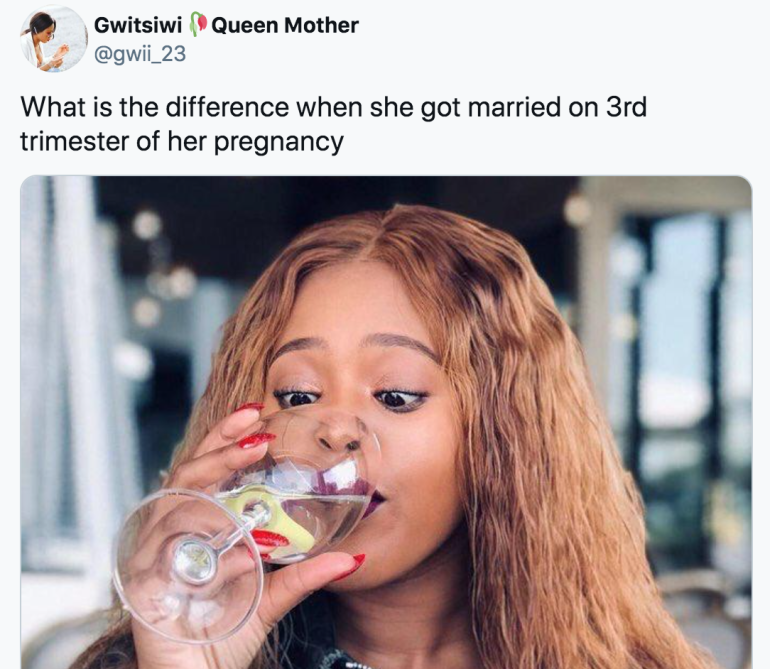Click the word 'pregnancy' in tweet
The height and width of the screenshot is (669, 770).
coord(279,143)
